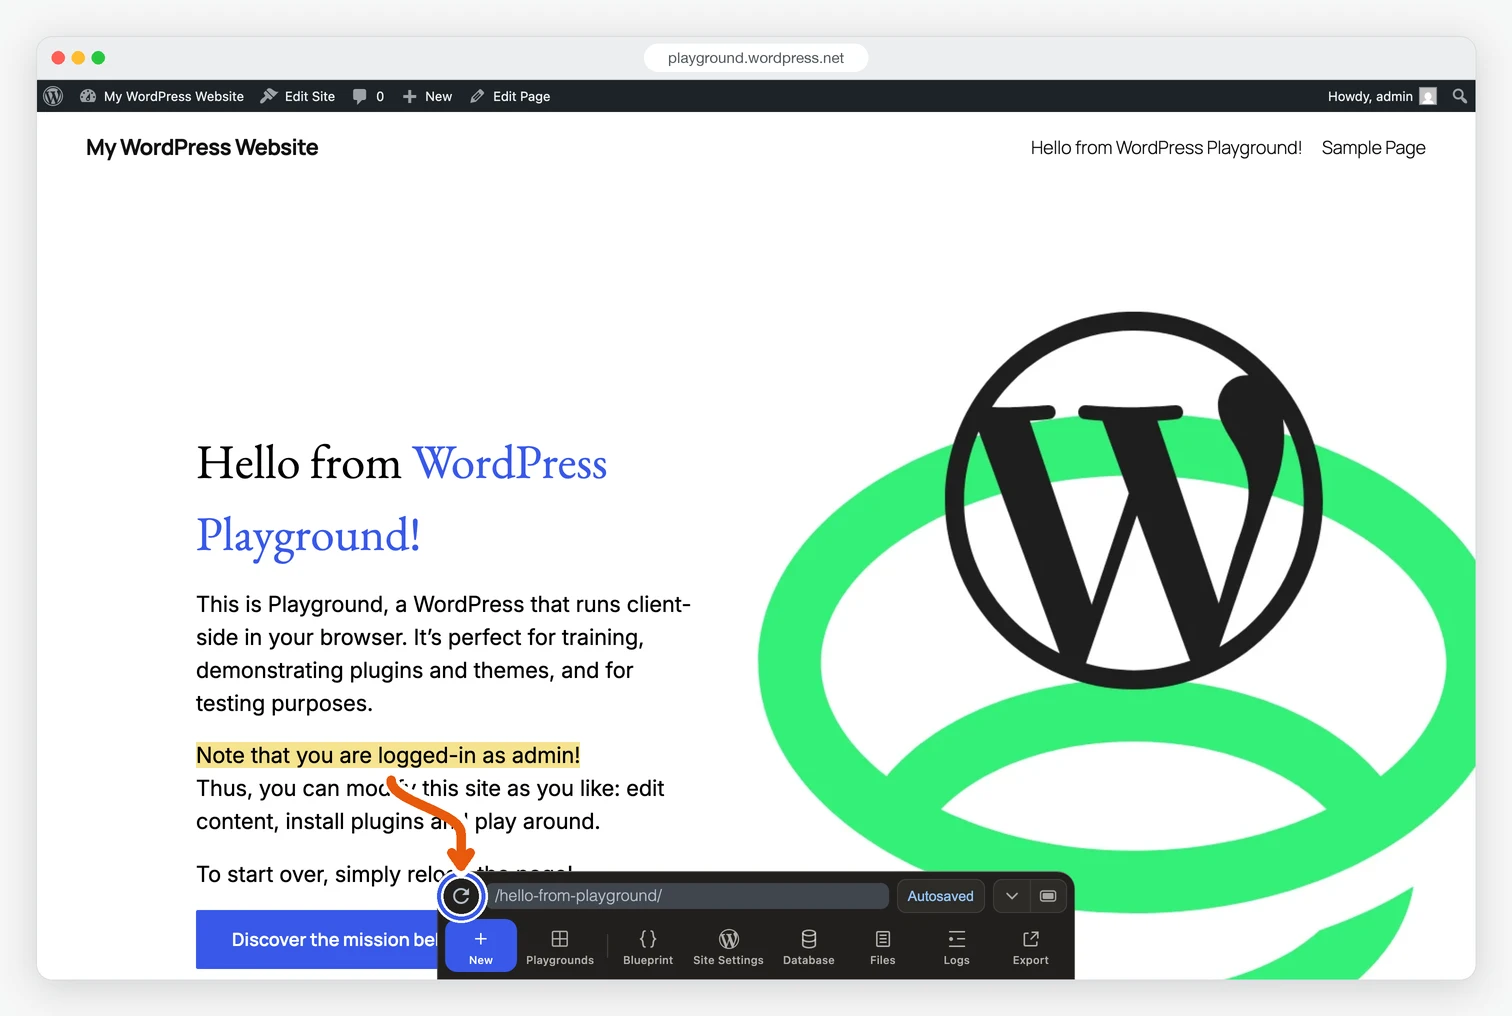
Task: Click the large WordPress logo image
Action: [1134, 500]
